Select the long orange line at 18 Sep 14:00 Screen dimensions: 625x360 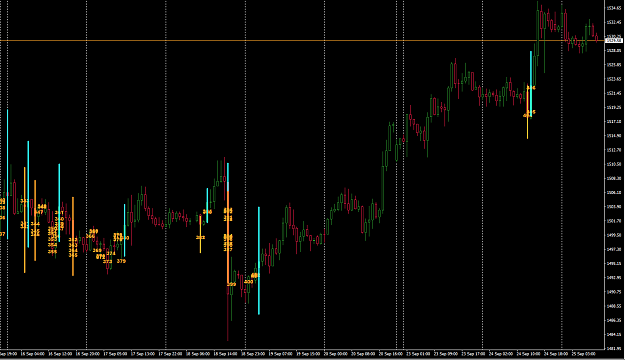point(228,237)
